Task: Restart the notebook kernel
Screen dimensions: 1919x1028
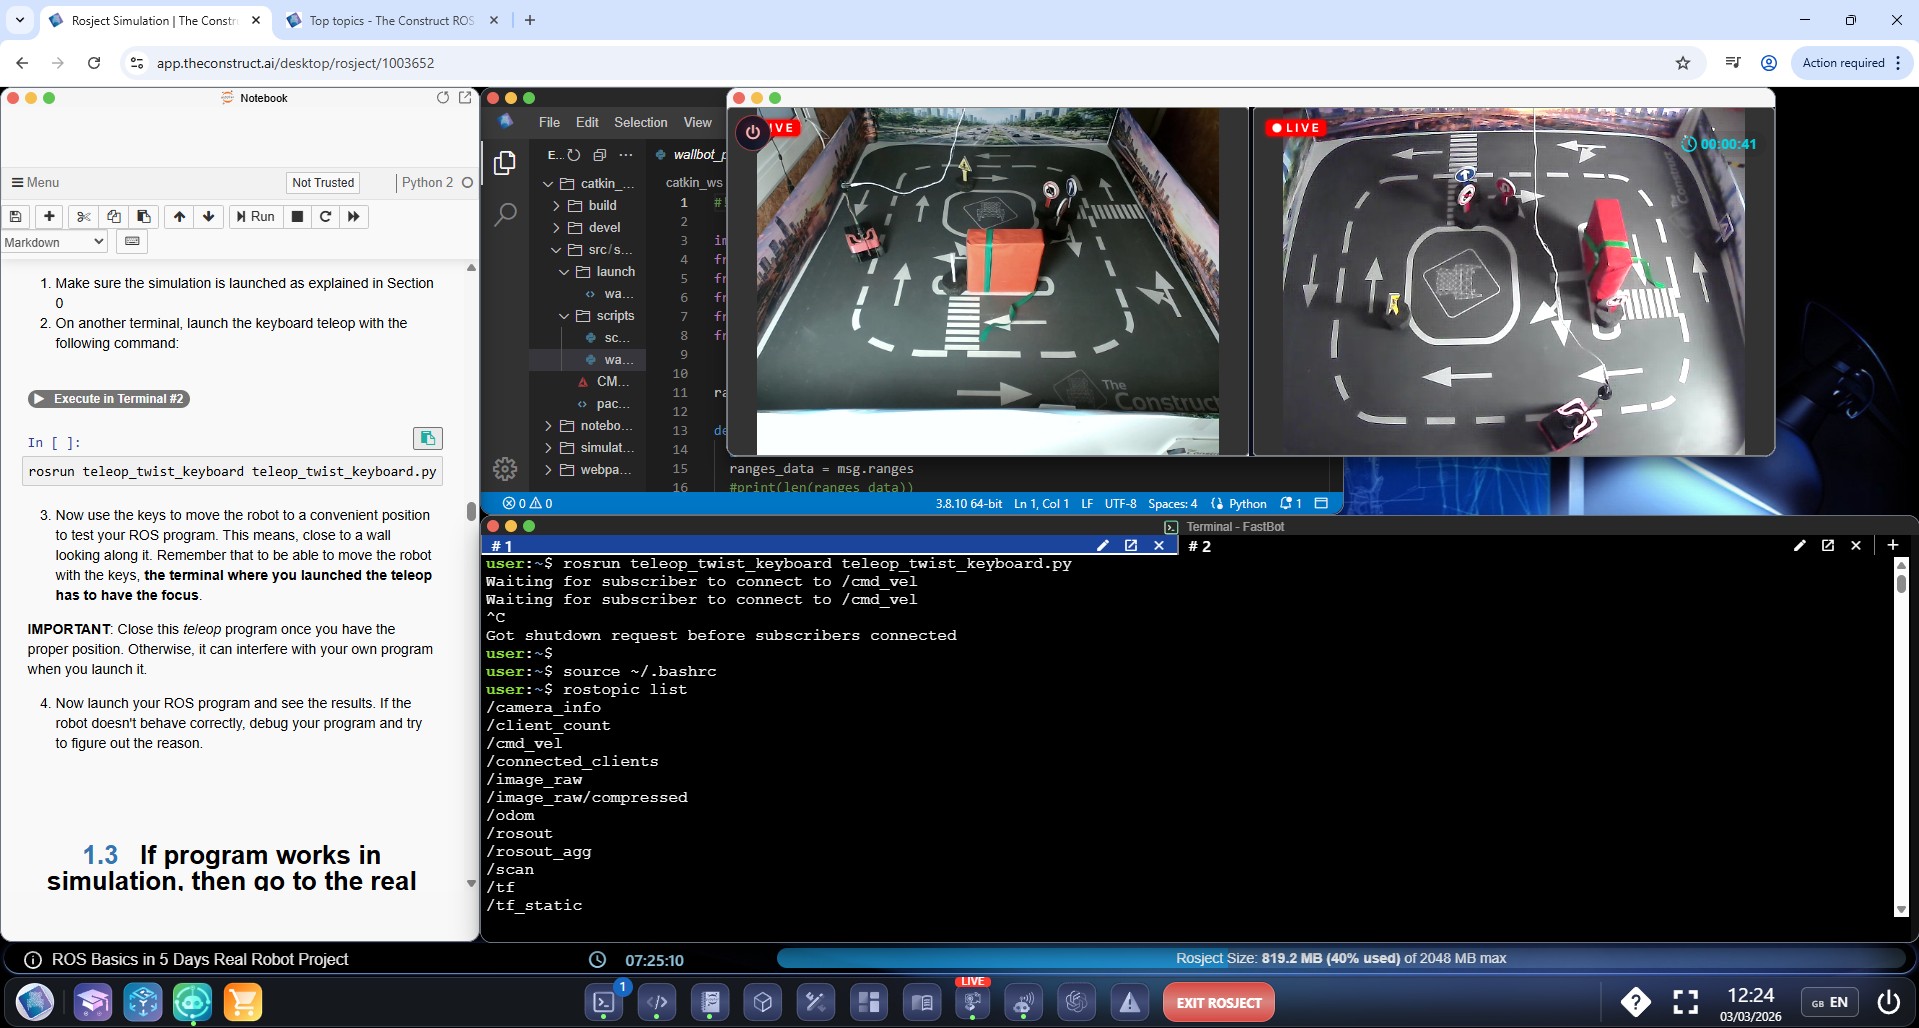Action: click(x=325, y=217)
